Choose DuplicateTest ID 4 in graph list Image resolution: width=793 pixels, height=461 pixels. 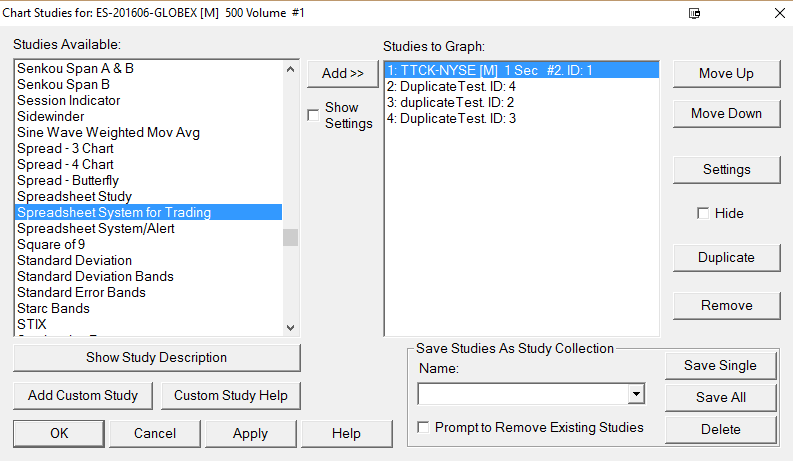[x=438, y=87]
